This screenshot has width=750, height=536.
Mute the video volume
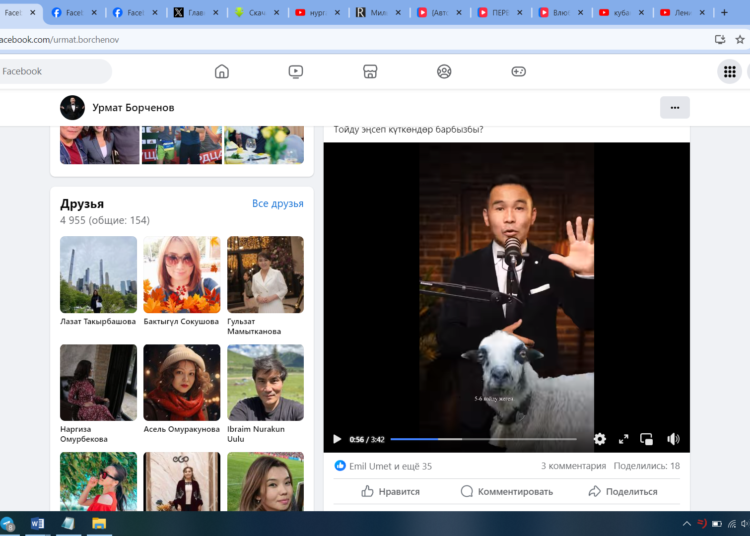pos(673,439)
